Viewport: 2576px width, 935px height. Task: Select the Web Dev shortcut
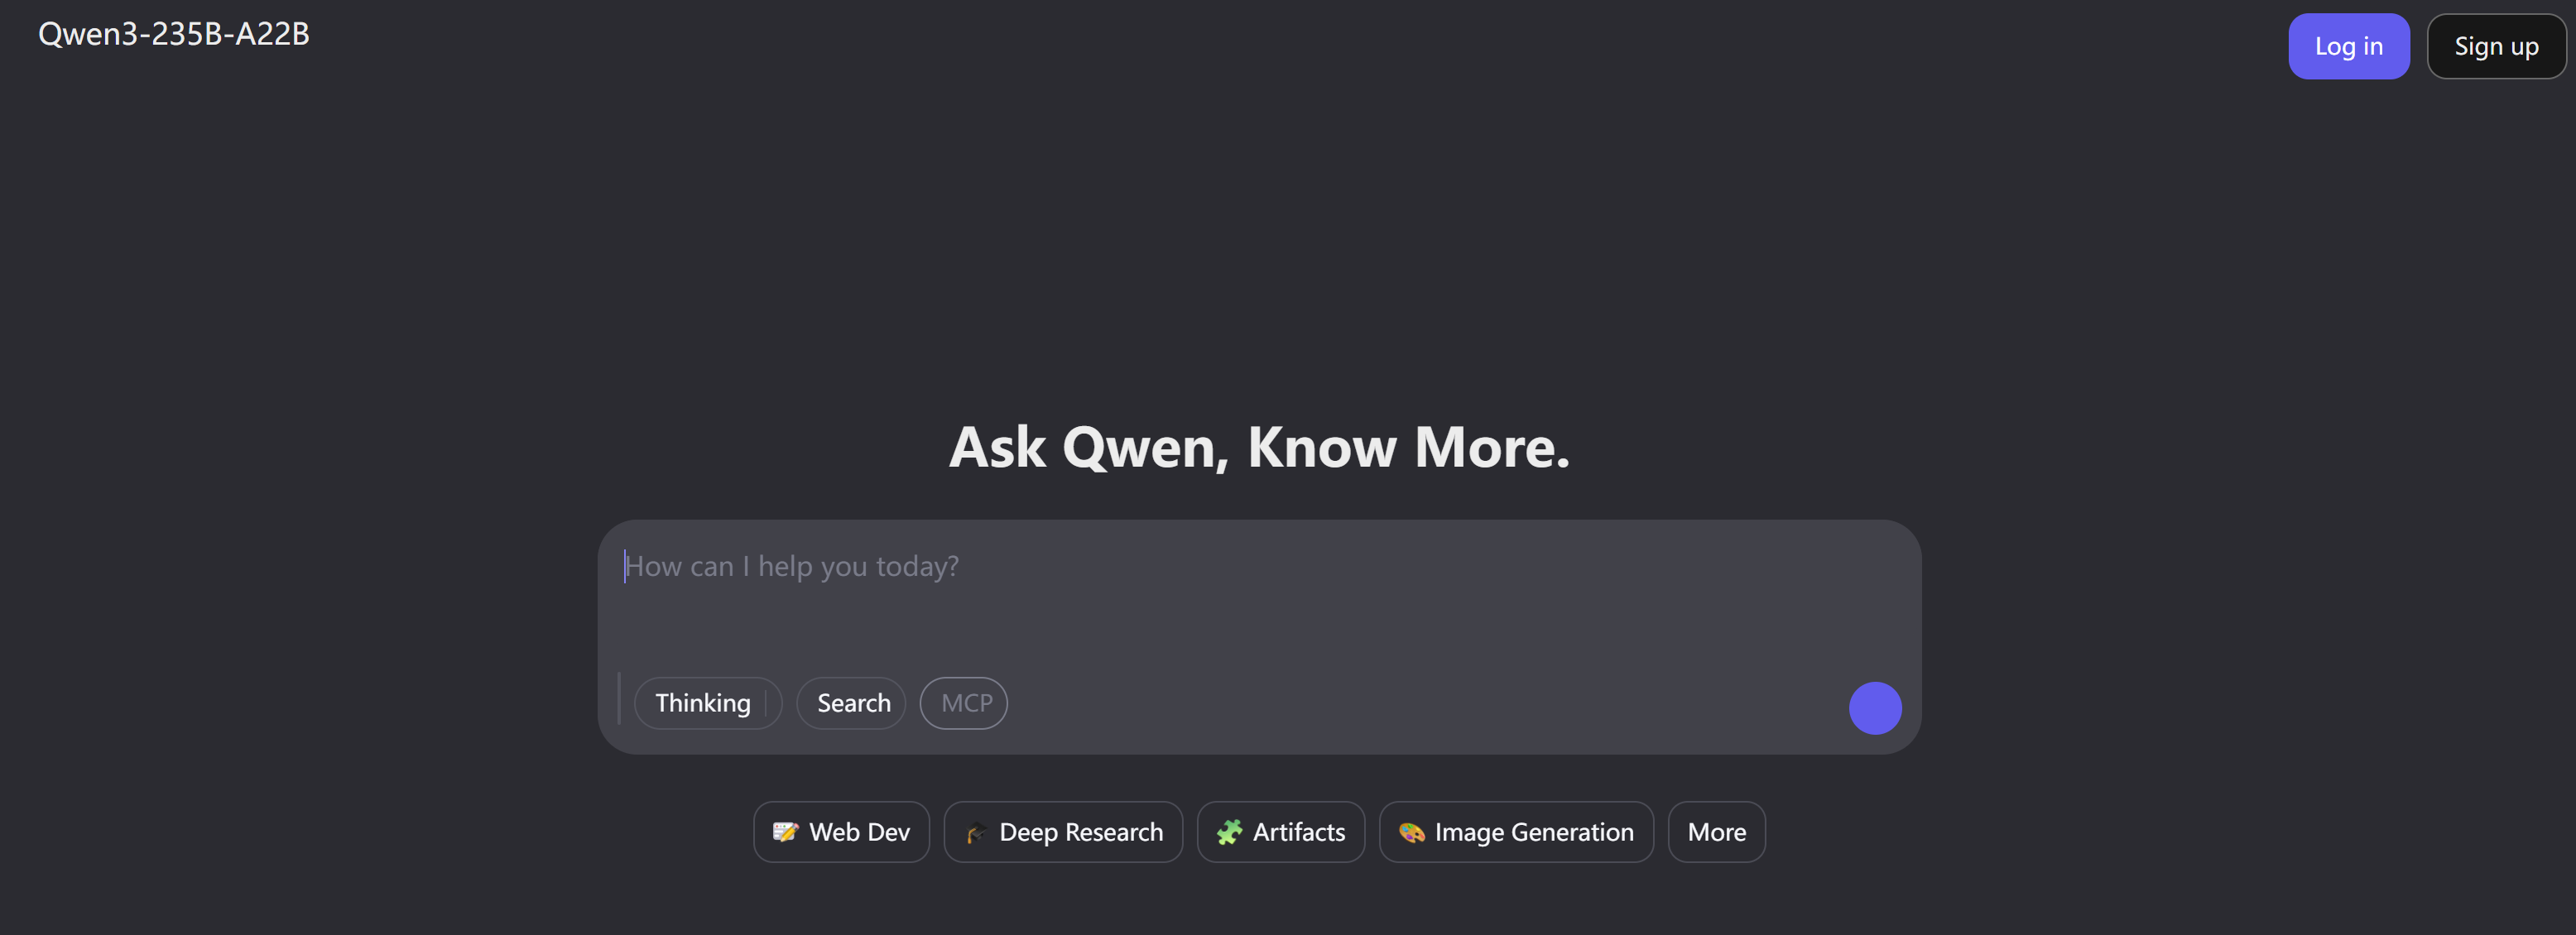(841, 832)
